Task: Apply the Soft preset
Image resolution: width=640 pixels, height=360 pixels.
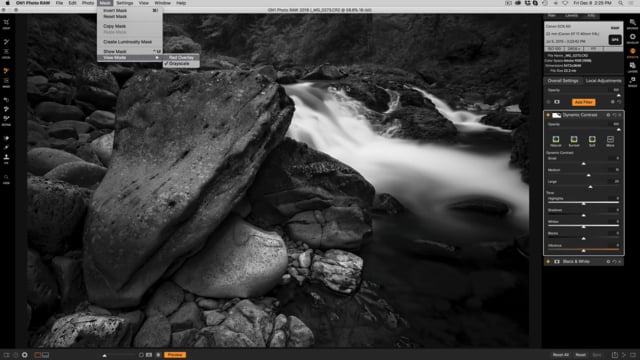Action: pyautogui.click(x=592, y=141)
